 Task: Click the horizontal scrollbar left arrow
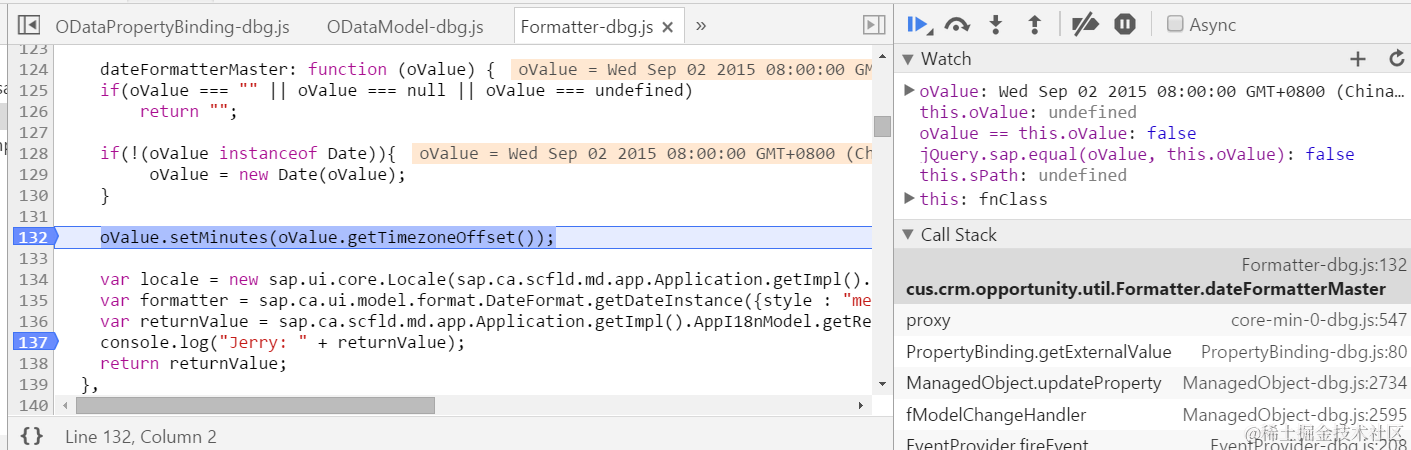pyautogui.click(x=66, y=405)
